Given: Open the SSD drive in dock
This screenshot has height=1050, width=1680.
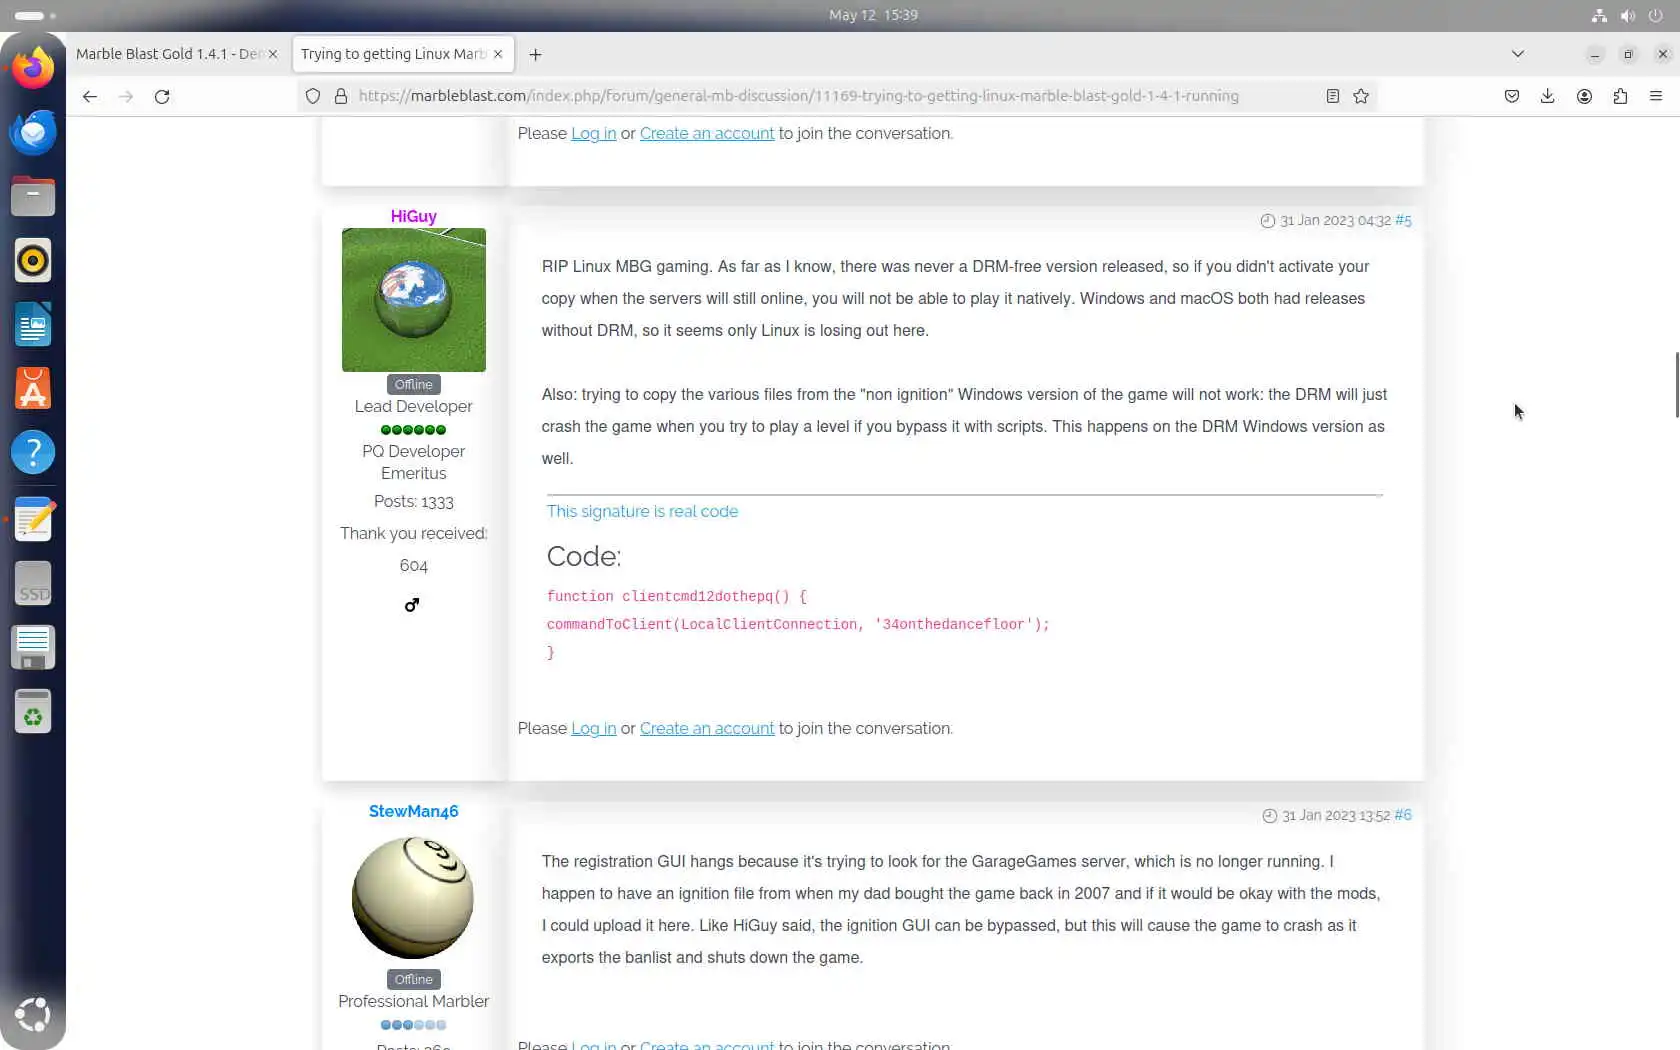Looking at the screenshot, I should (33, 583).
